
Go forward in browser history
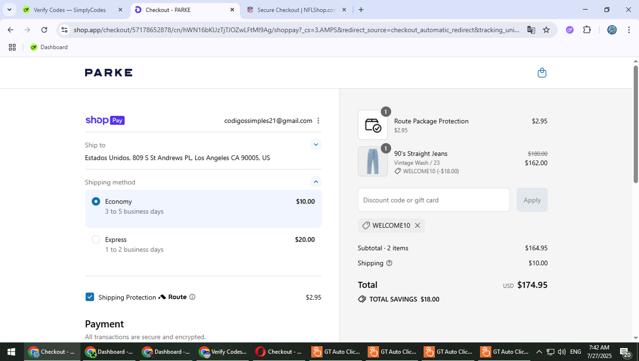tap(27, 30)
